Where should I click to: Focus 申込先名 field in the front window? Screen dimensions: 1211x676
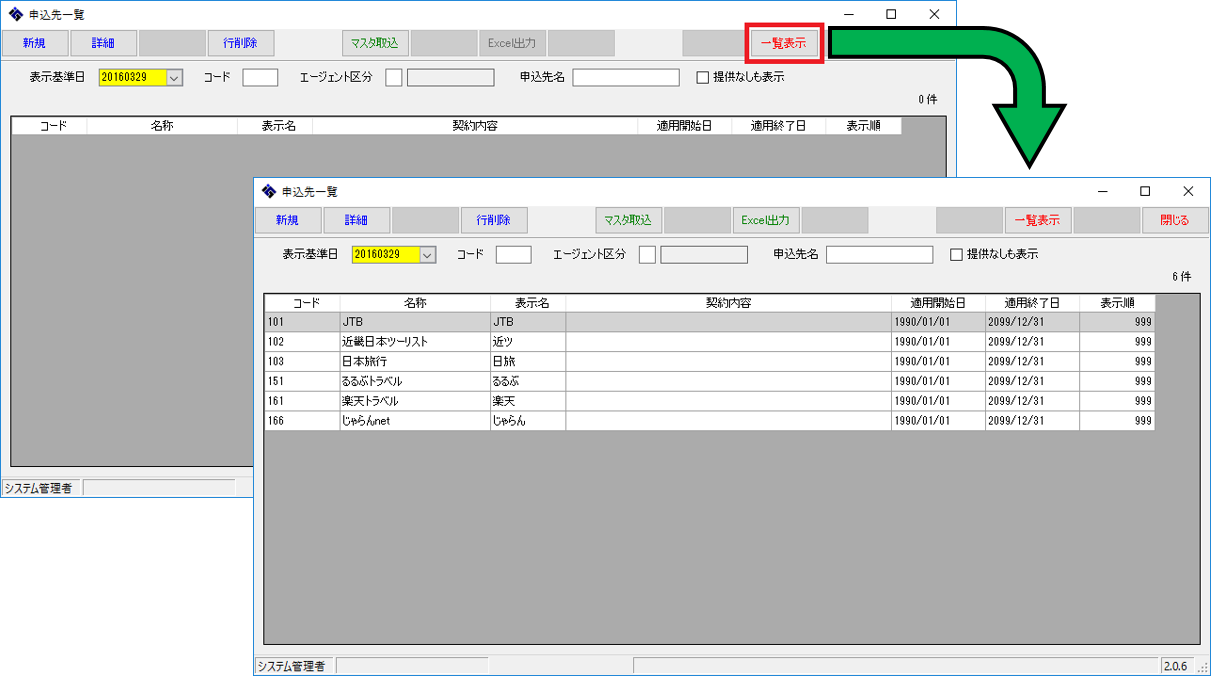click(880, 255)
